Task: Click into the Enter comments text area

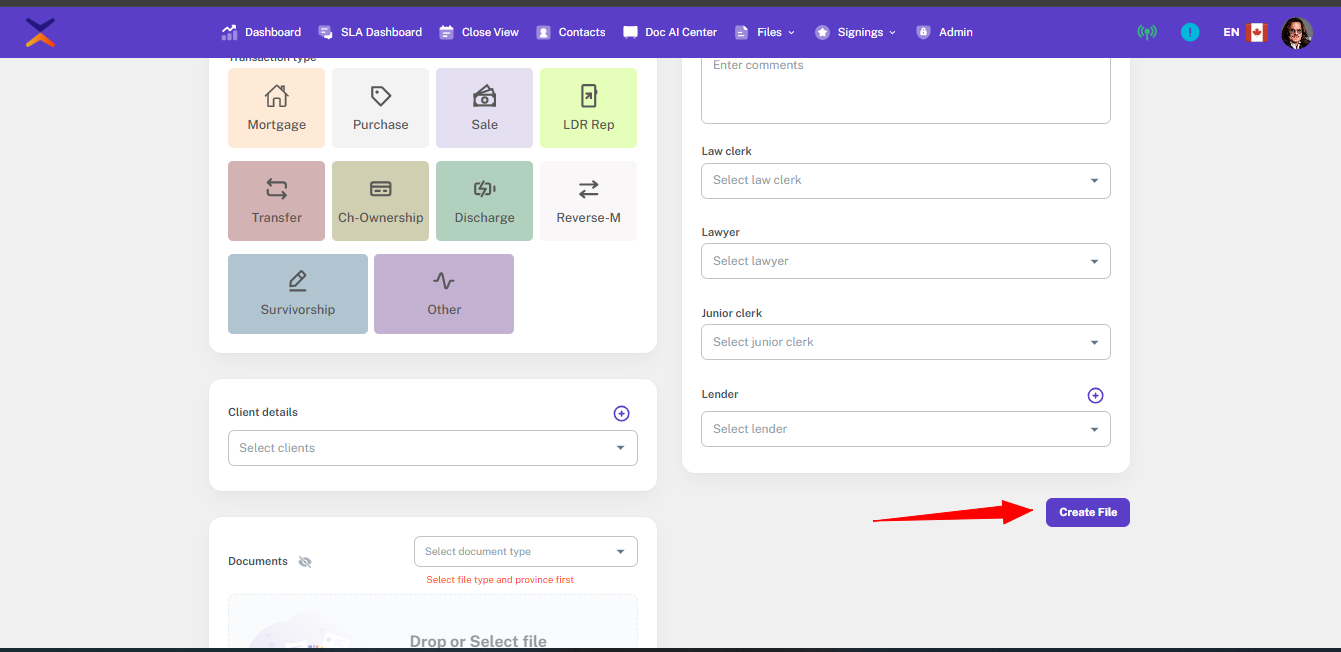Action: pyautogui.click(x=905, y=88)
